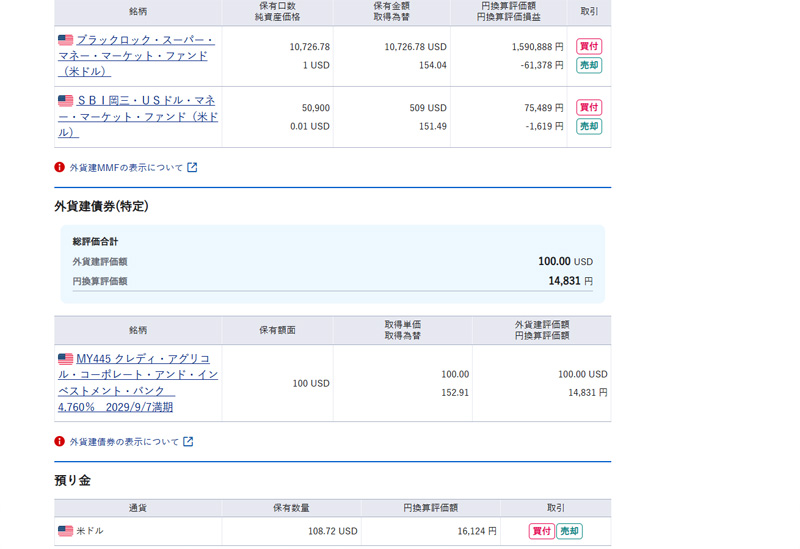Click the US flag beside 米ドル
This screenshot has width=800, height=549.
65,531
